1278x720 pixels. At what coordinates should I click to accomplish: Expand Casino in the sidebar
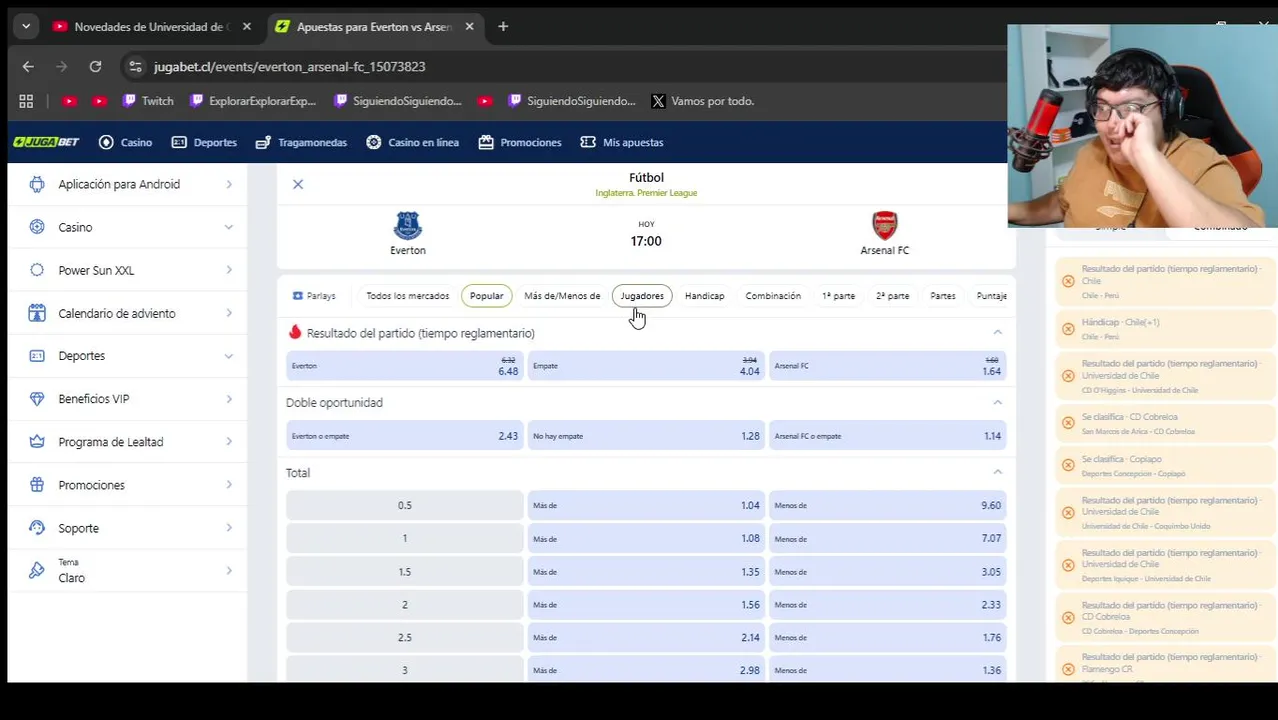(x=130, y=227)
